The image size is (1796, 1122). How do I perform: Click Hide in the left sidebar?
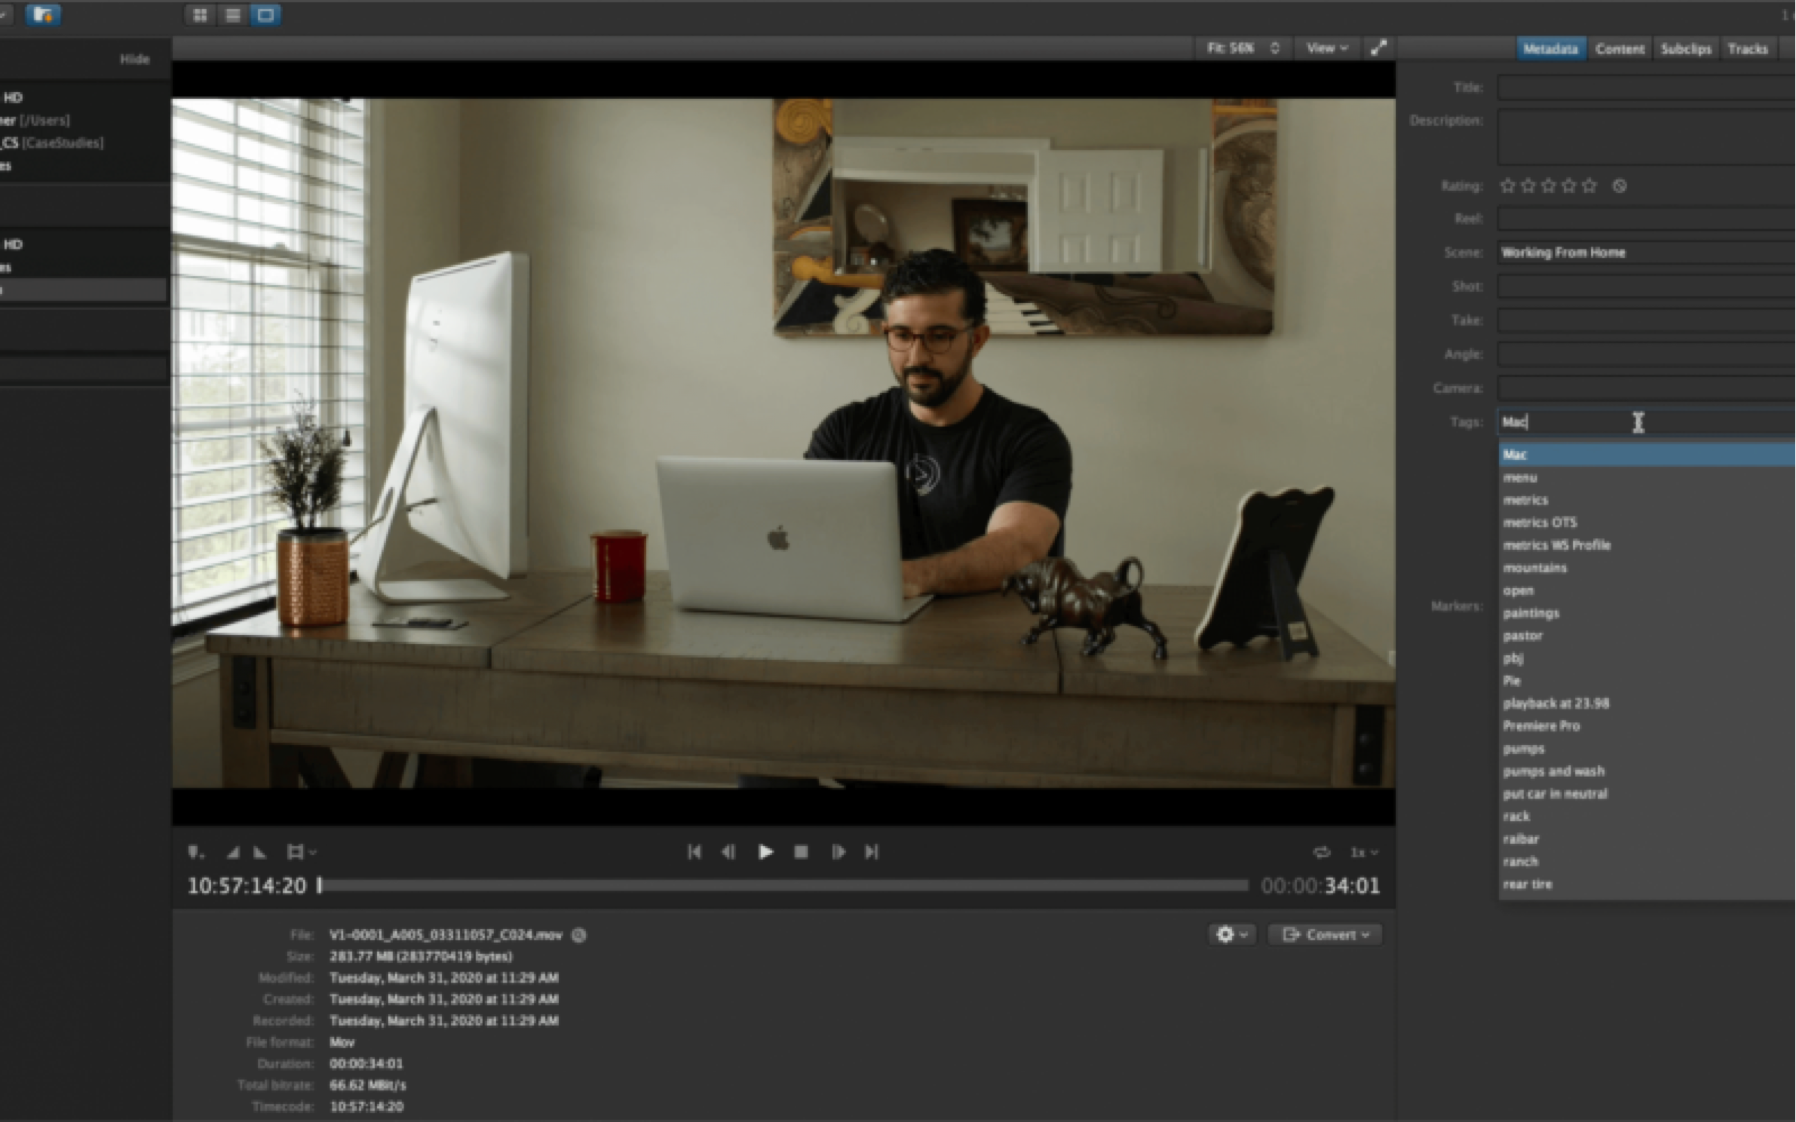(x=134, y=59)
